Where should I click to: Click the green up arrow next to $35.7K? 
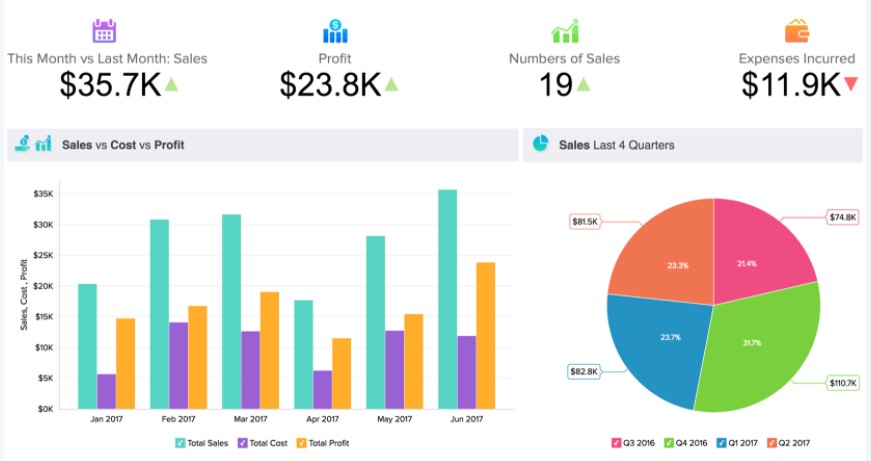171,85
